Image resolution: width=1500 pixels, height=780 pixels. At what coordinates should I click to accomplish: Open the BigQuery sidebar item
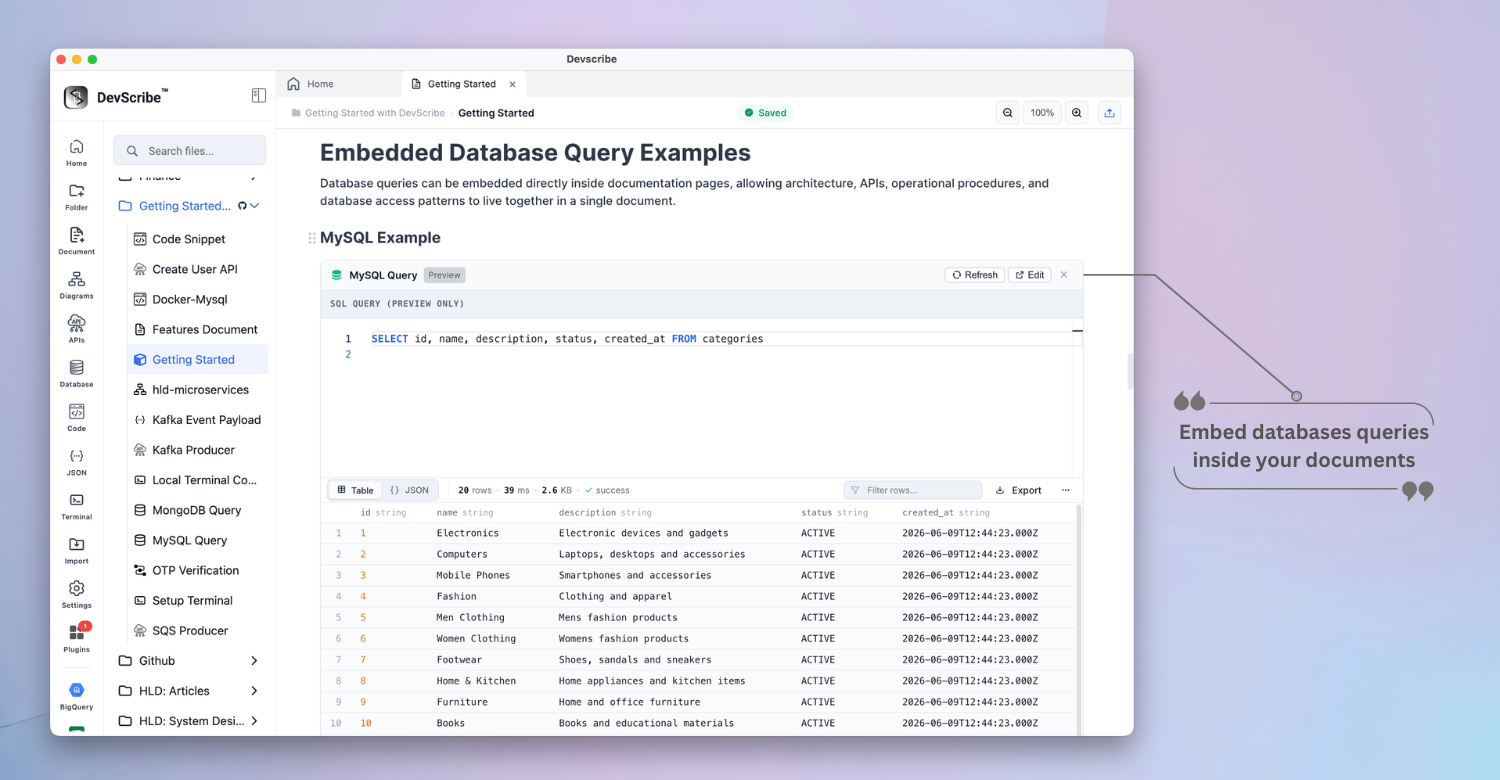pyautogui.click(x=76, y=695)
